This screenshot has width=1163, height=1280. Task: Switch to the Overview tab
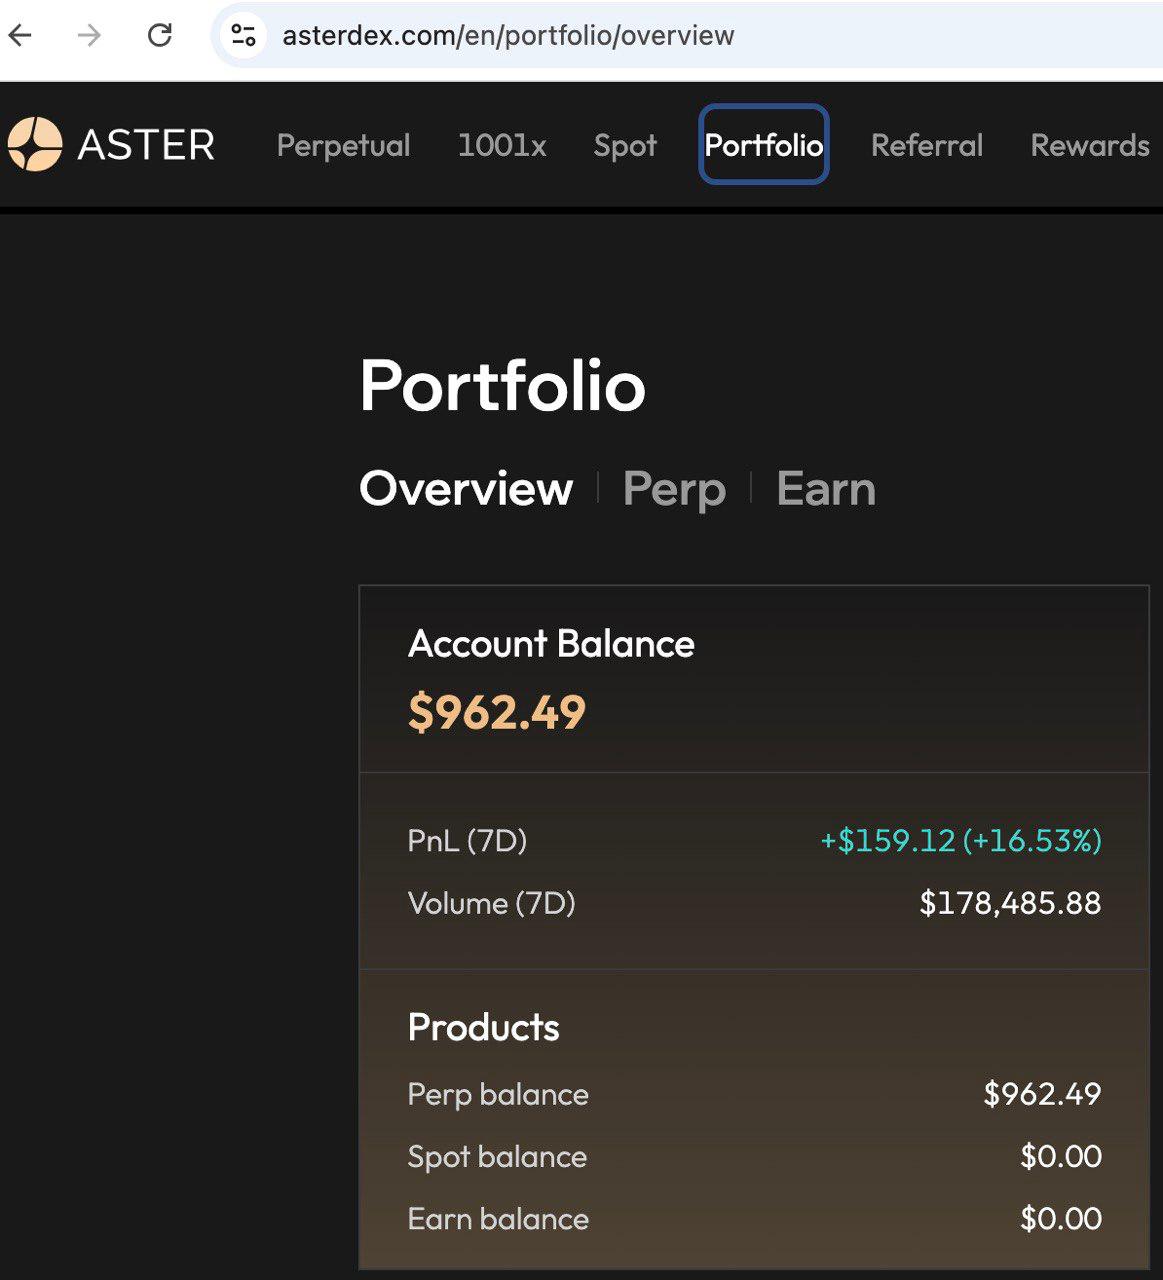pyautogui.click(x=466, y=489)
